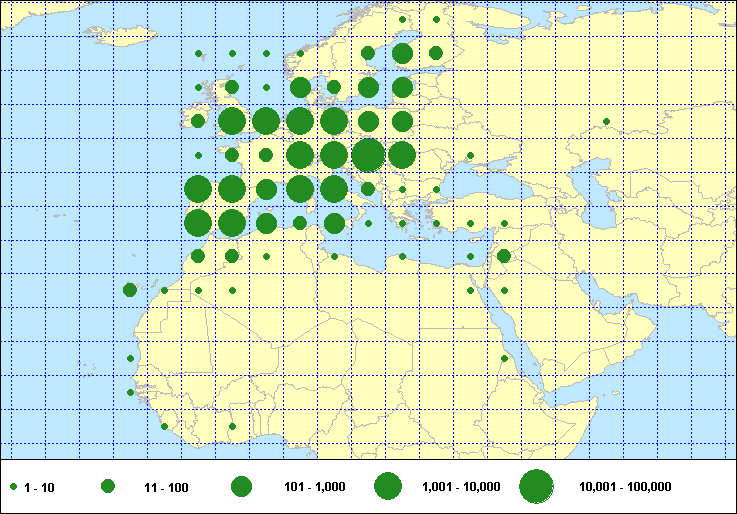Viewport: 737px width, 514px height.
Task: Select the 101 - 1,000 legend circle
Action: [241, 486]
